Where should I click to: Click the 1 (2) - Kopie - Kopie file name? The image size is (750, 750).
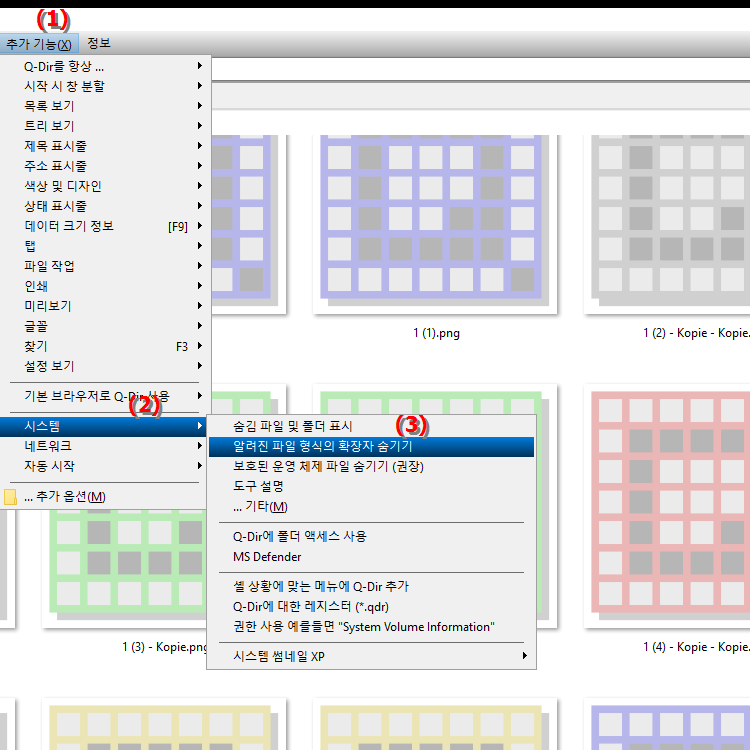tap(696, 333)
